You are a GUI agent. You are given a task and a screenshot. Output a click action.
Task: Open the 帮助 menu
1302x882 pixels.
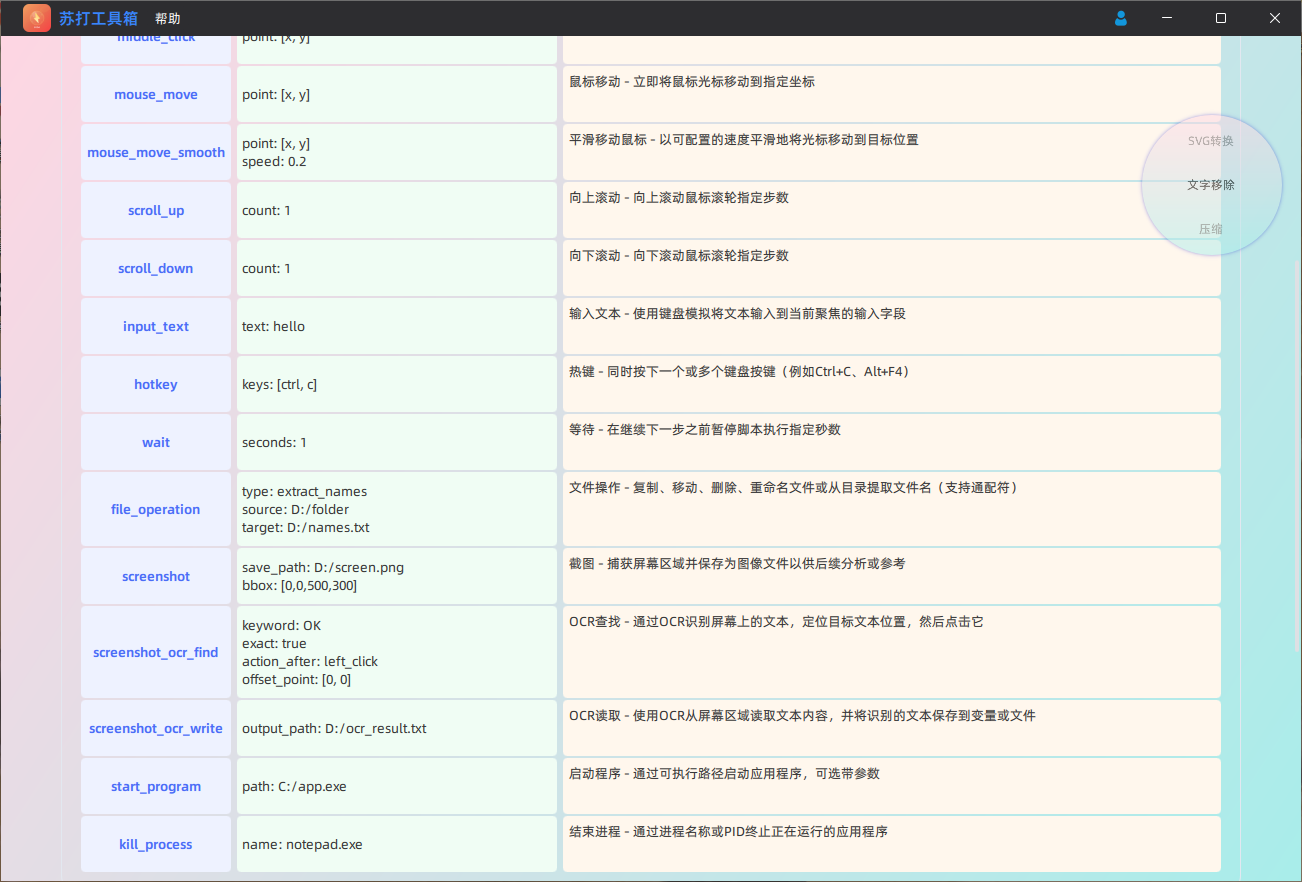point(168,19)
